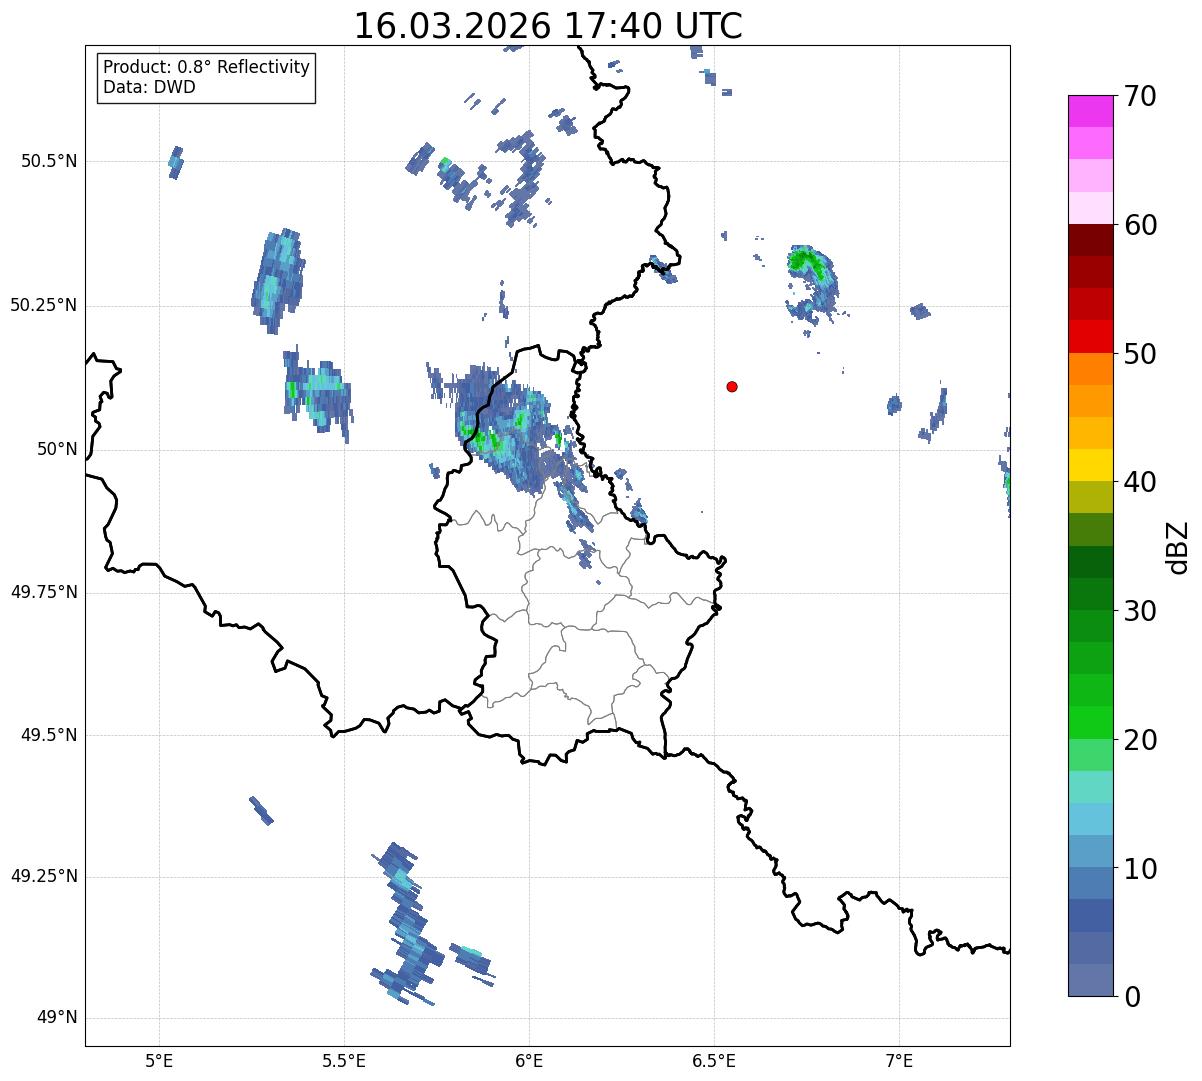Click the 6.5°E longitude label
Viewport: 1202px width, 1081px height.
tap(714, 1060)
